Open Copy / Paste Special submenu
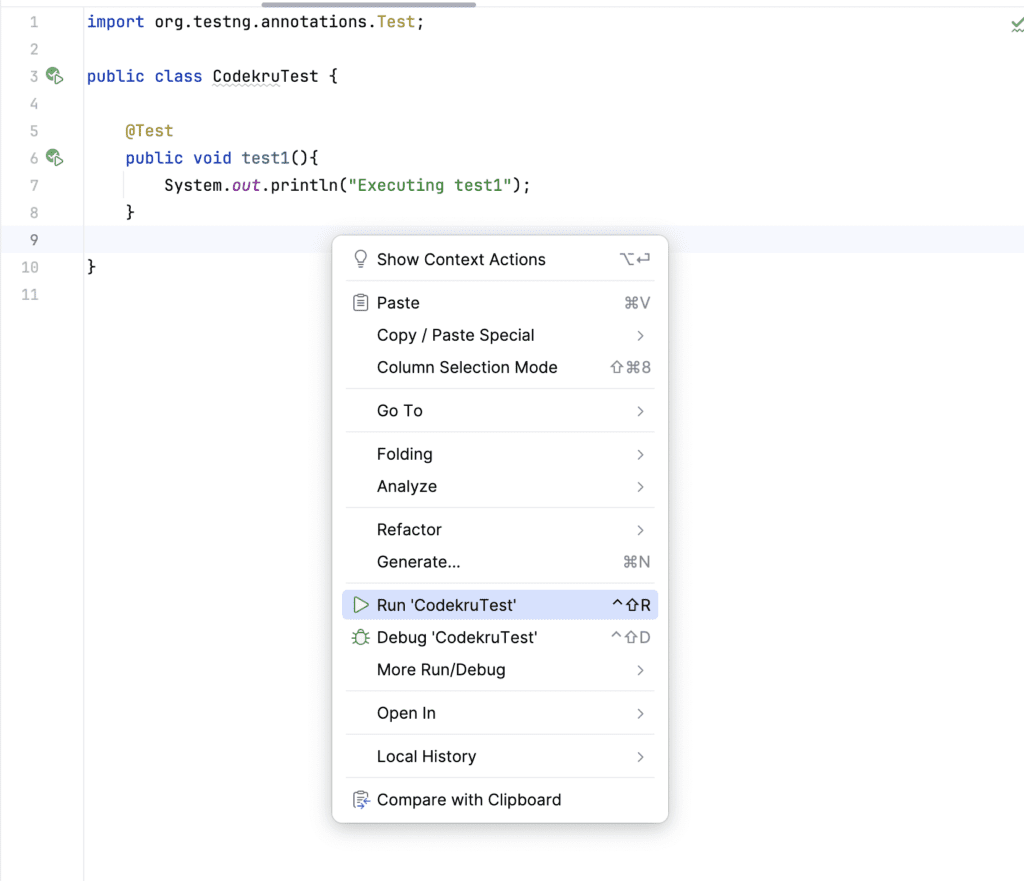 [x=500, y=335]
